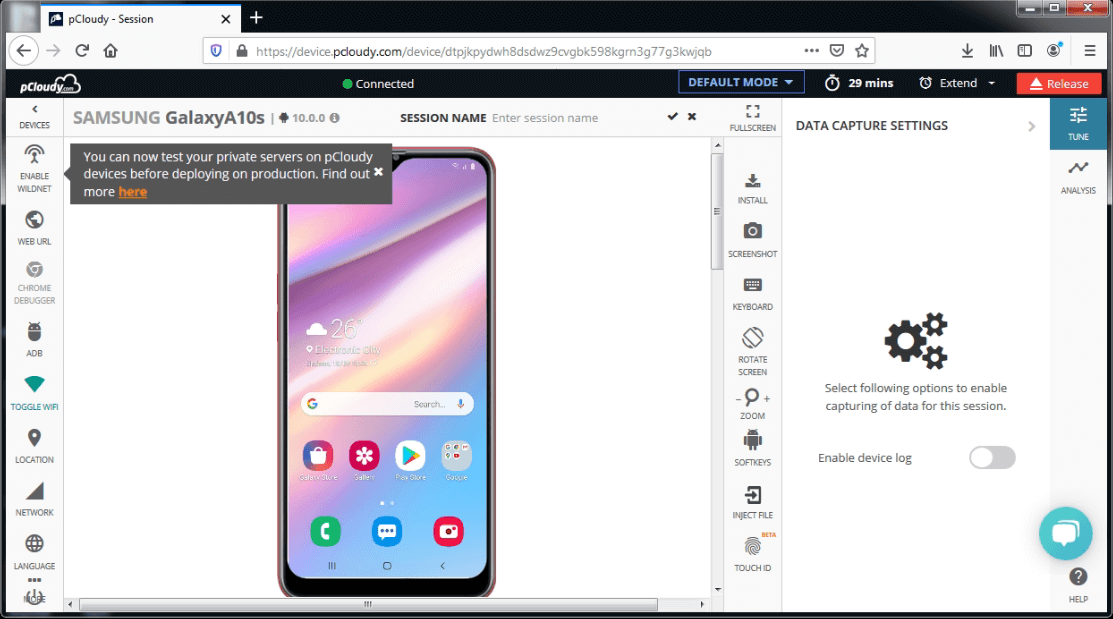Go back to Devices list
1113x619 pixels.
[34, 116]
